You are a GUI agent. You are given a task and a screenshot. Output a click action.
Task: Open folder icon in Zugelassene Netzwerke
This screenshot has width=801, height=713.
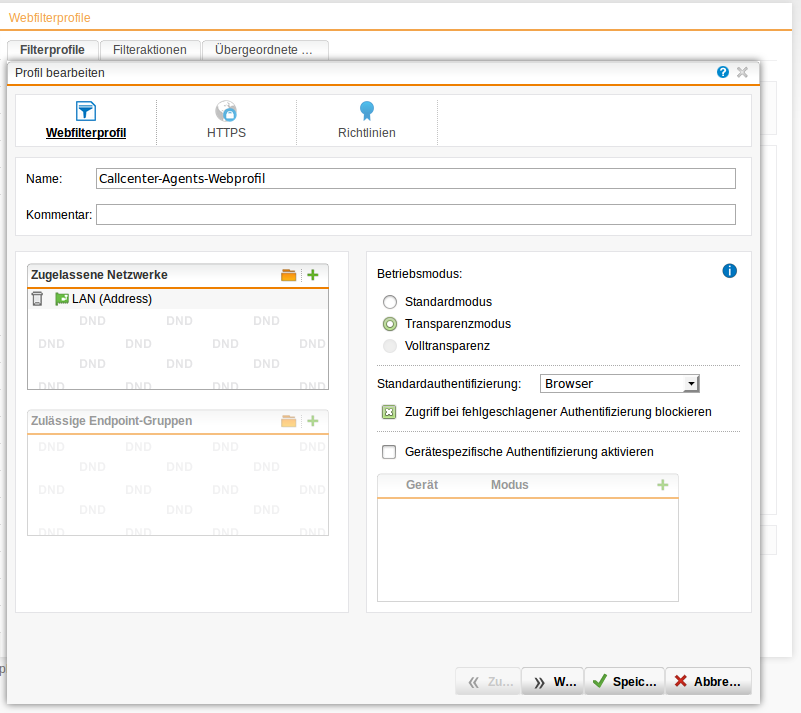click(289, 275)
